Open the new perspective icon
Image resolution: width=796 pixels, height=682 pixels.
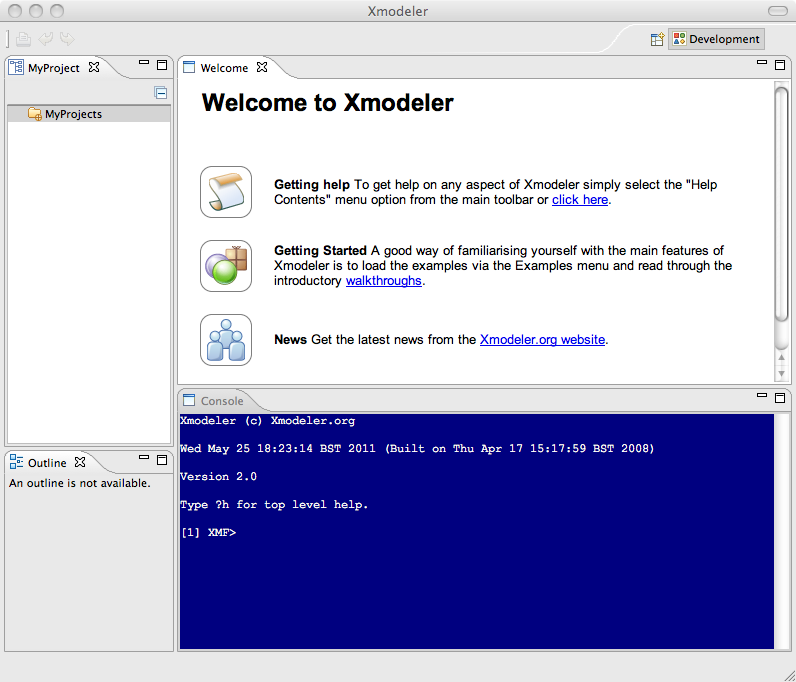pyautogui.click(x=657, y=39)
